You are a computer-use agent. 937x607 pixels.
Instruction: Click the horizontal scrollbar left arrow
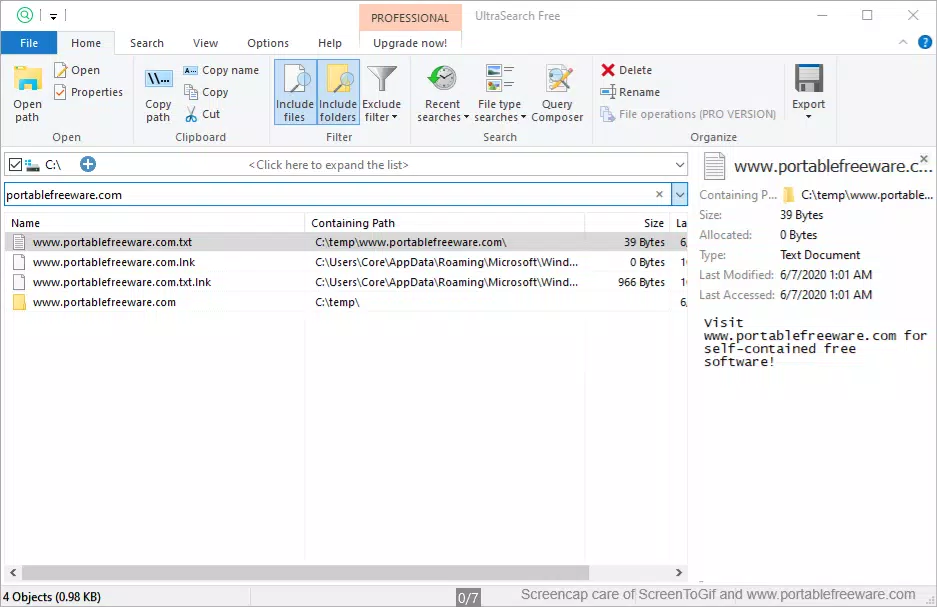click(13, 572)
